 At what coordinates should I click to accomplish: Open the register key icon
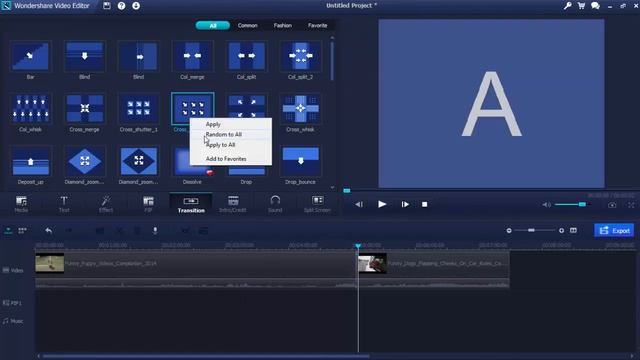[x=567, y=6]
